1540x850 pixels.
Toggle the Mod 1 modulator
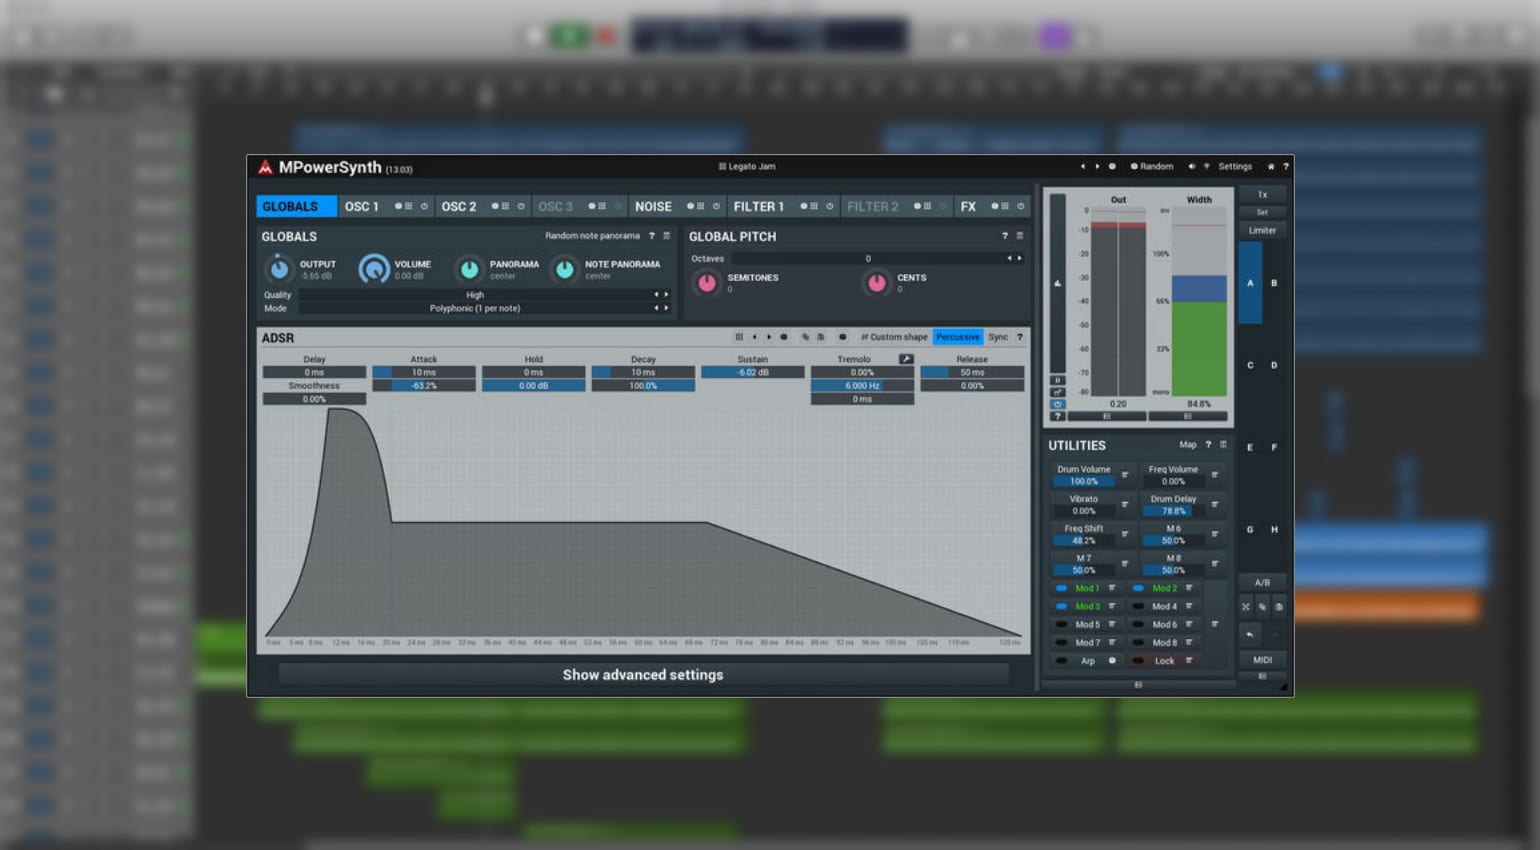[x=1061, y=588]
